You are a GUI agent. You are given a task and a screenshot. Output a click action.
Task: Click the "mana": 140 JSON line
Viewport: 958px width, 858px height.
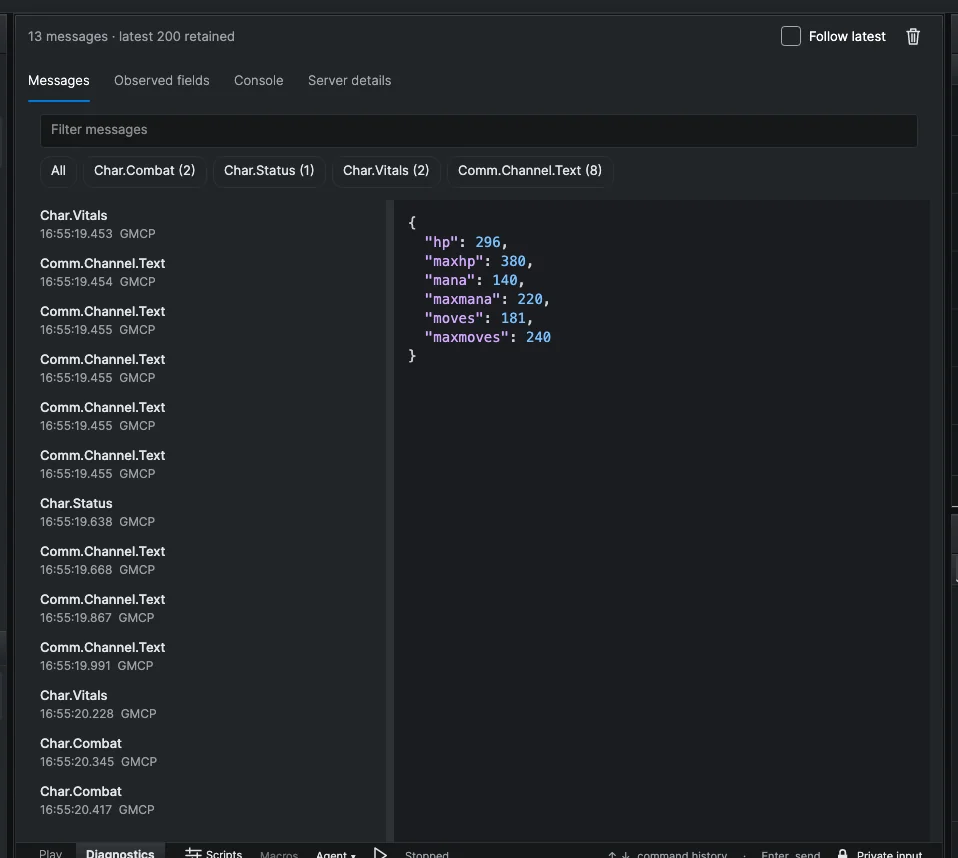[x=475, y=280]
